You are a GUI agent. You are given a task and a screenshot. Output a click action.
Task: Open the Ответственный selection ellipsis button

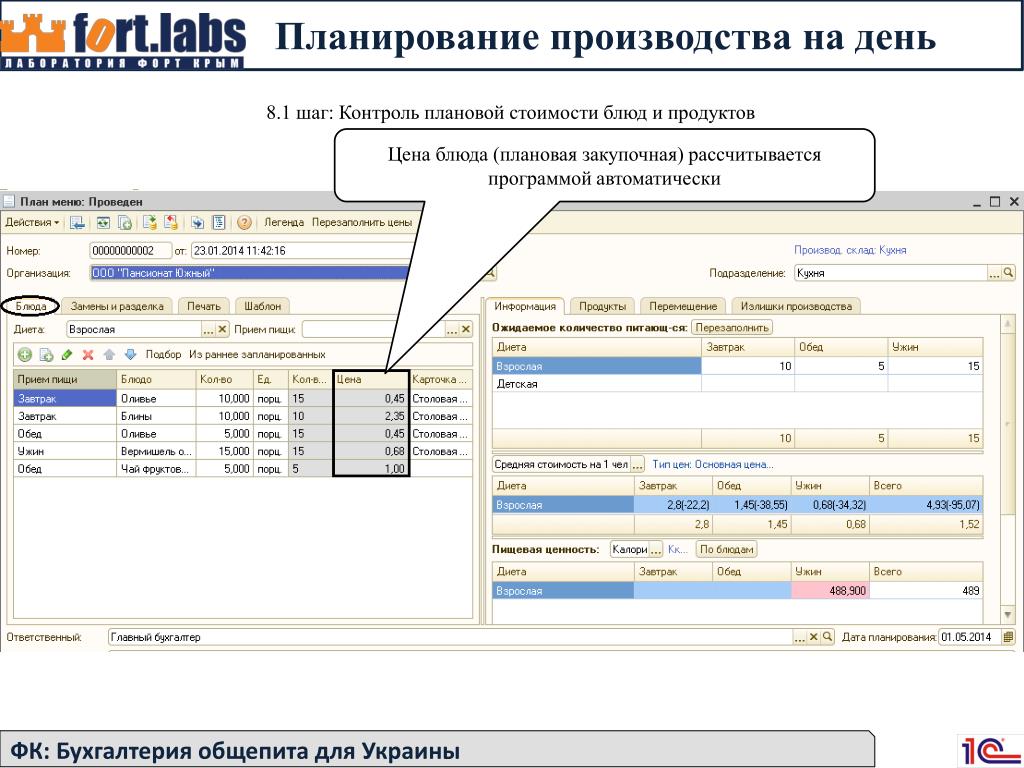(799, 637)
